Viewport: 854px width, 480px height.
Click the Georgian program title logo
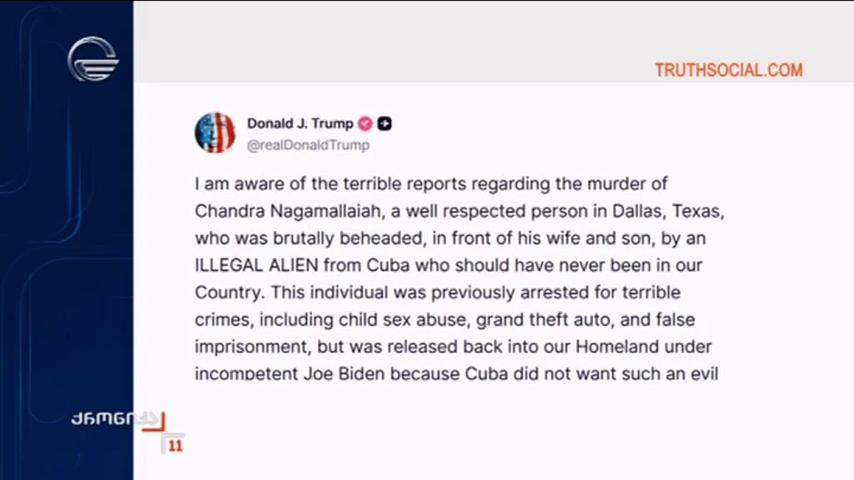(x=114, y=419)
